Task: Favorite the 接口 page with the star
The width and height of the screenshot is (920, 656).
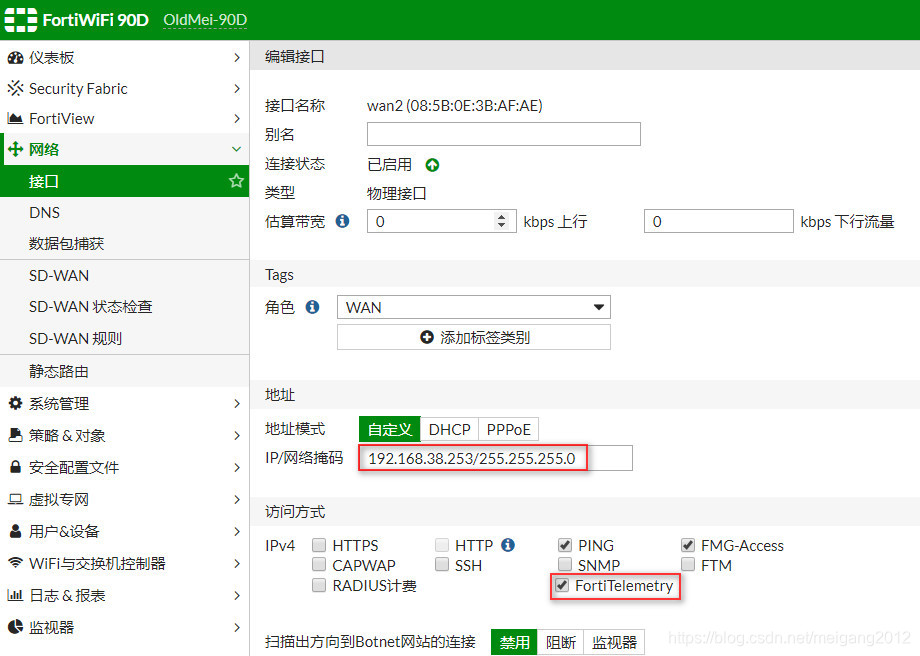Action: [x=236, y=181]
